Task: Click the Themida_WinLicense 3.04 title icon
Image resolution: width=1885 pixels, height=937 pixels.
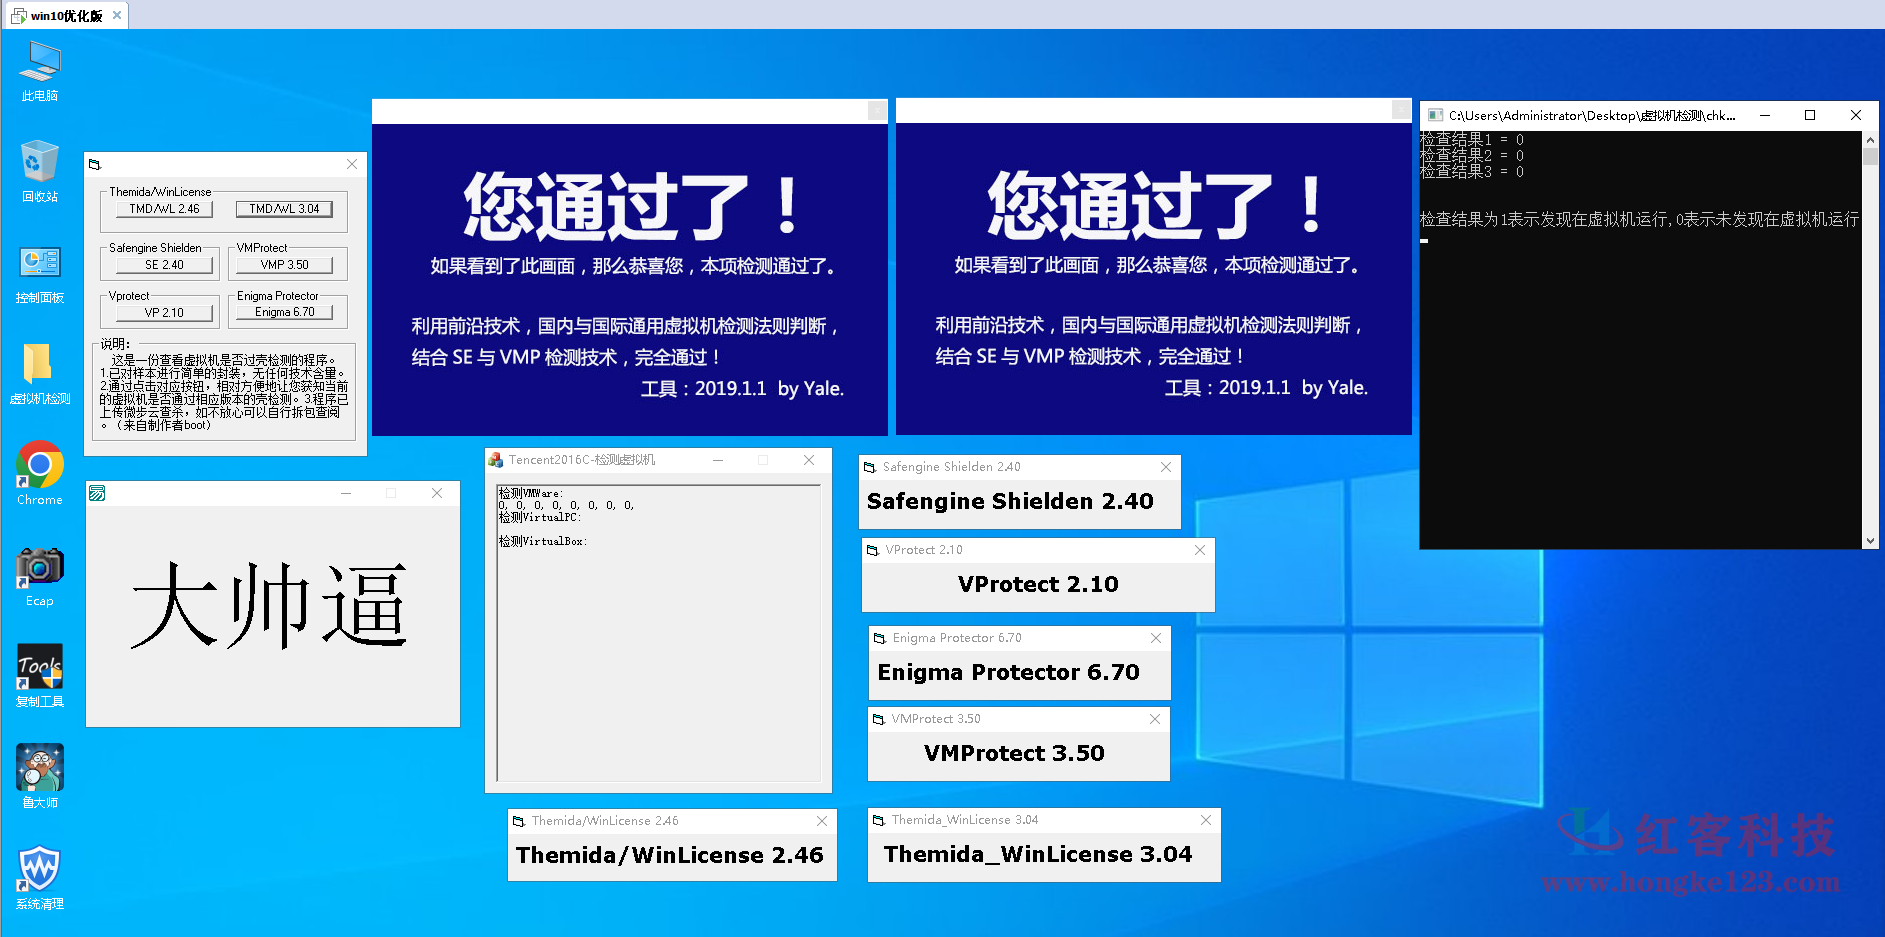Action: [x=879, y=820]
